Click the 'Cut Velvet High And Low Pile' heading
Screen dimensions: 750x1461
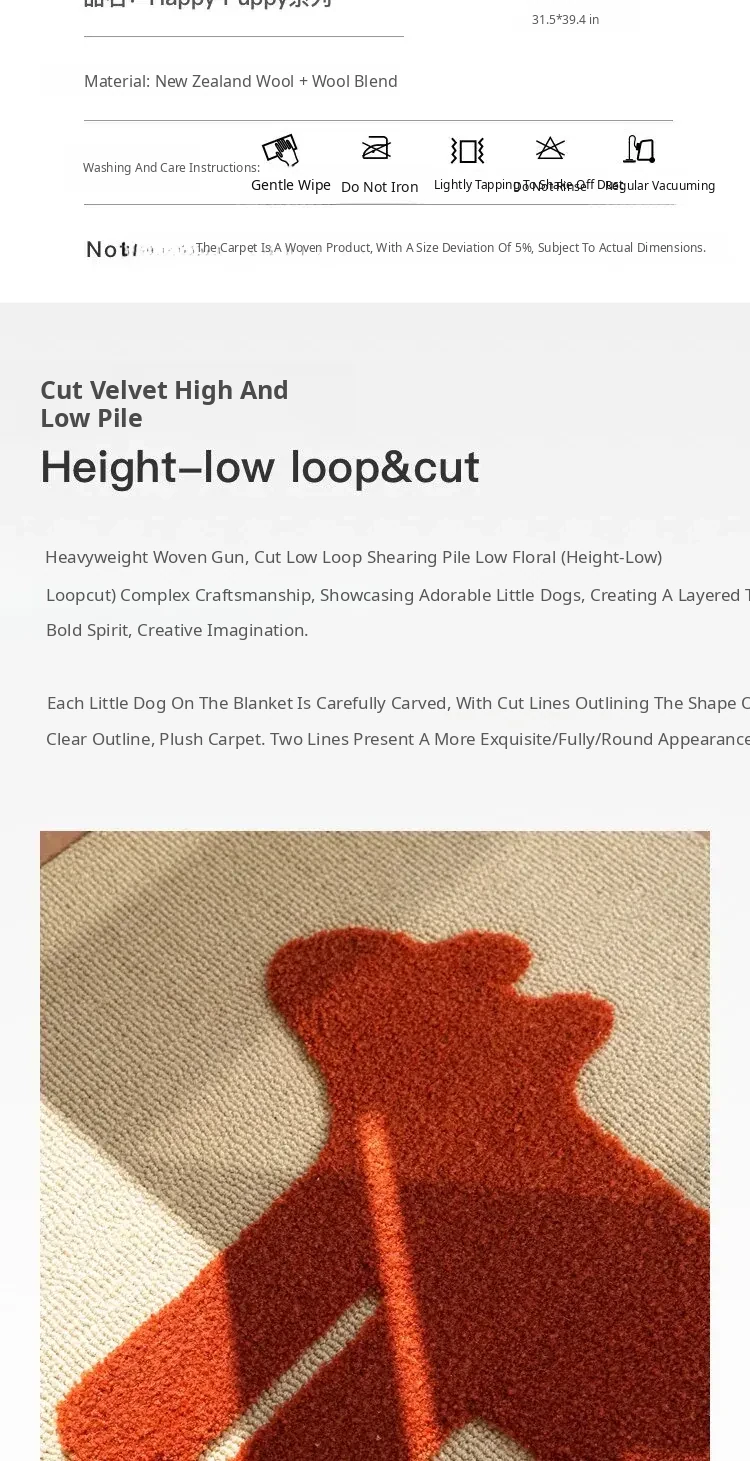click(x=164, y=404)
